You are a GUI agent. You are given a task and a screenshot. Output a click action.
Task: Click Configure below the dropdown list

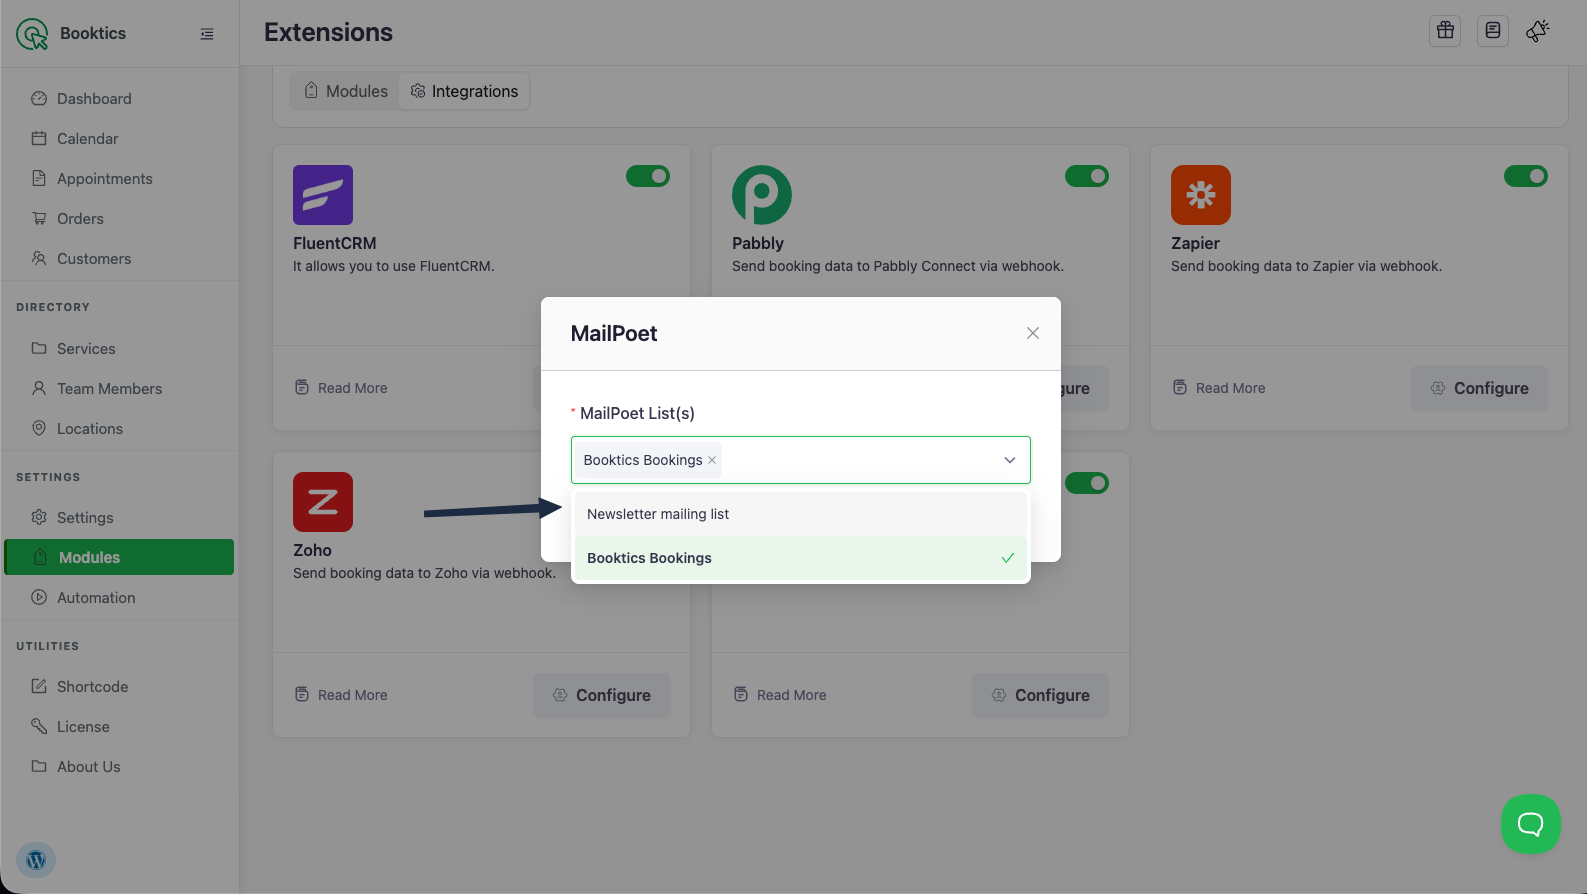1040,695
